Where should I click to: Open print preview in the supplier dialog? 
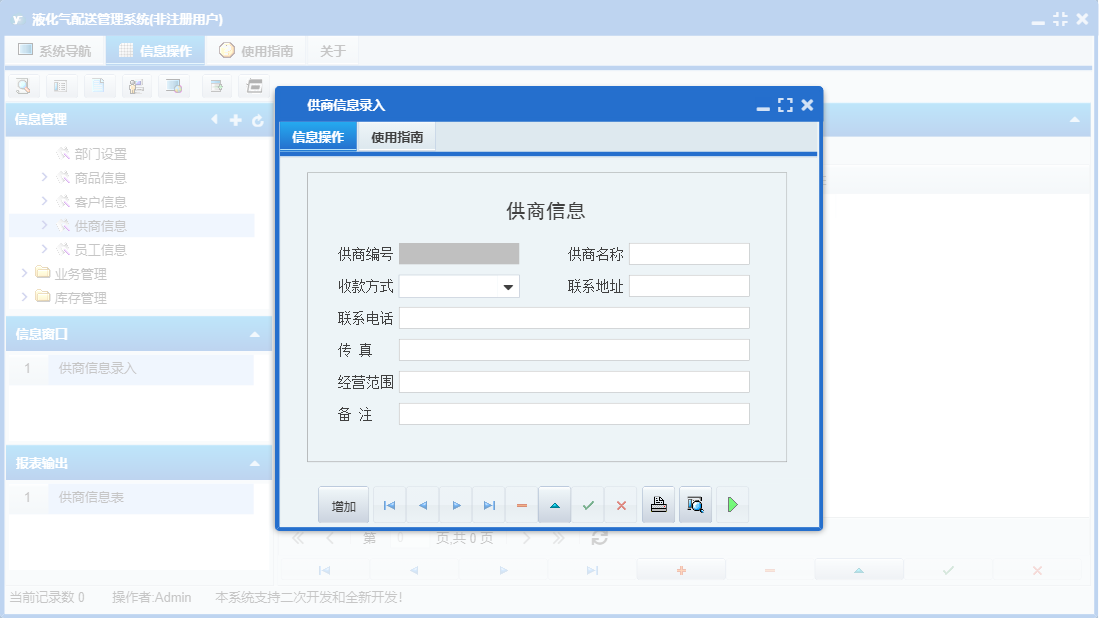694,505
